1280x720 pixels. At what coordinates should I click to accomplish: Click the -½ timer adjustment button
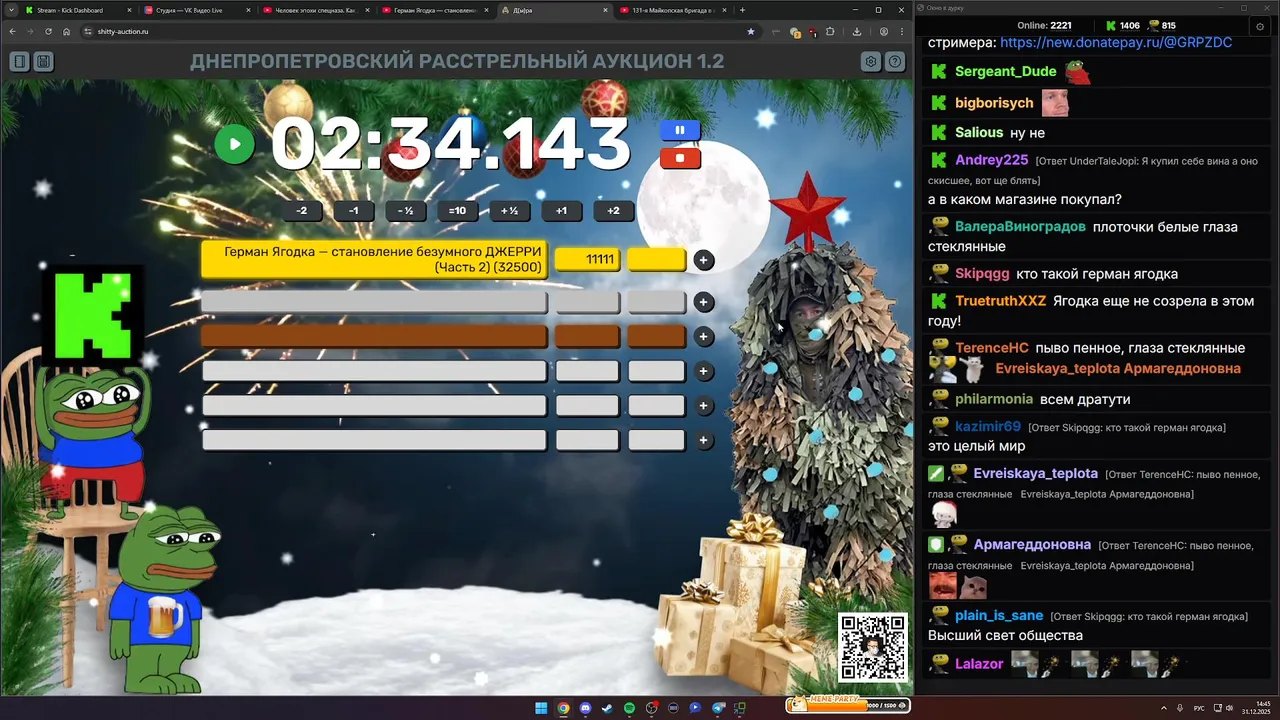(405, 211)
